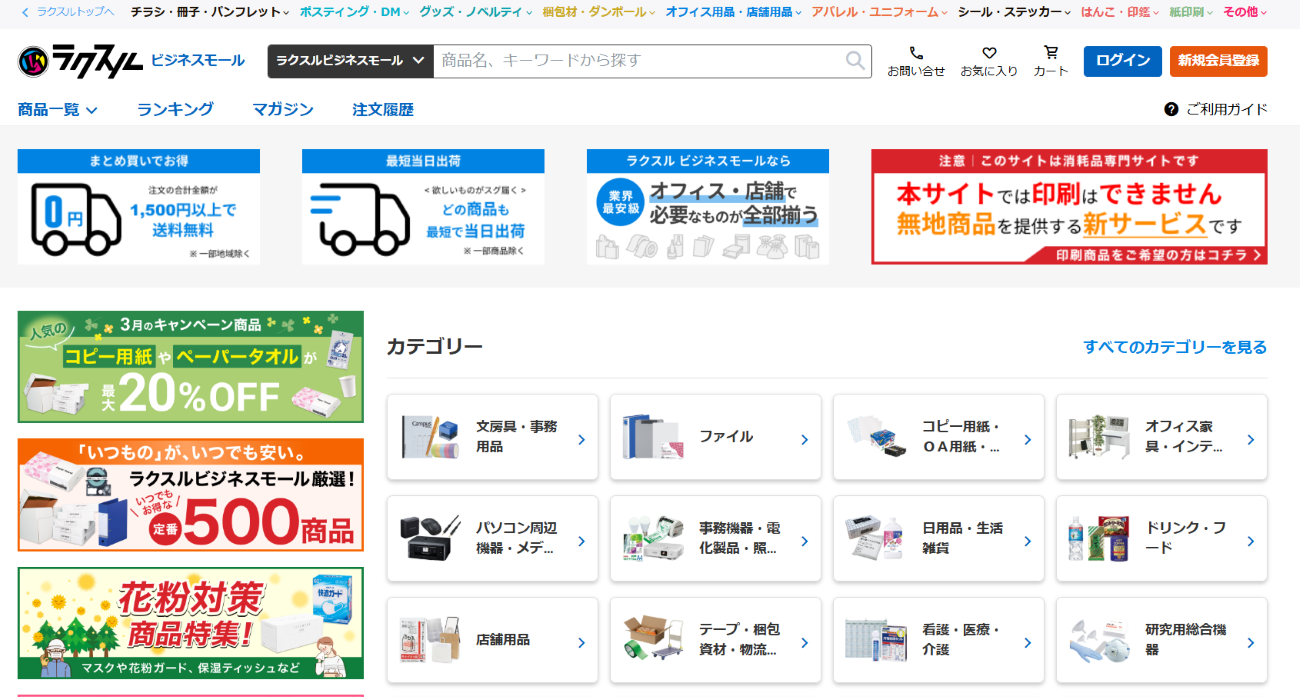Click the question mark guide icon

(x=1171, y=109)
